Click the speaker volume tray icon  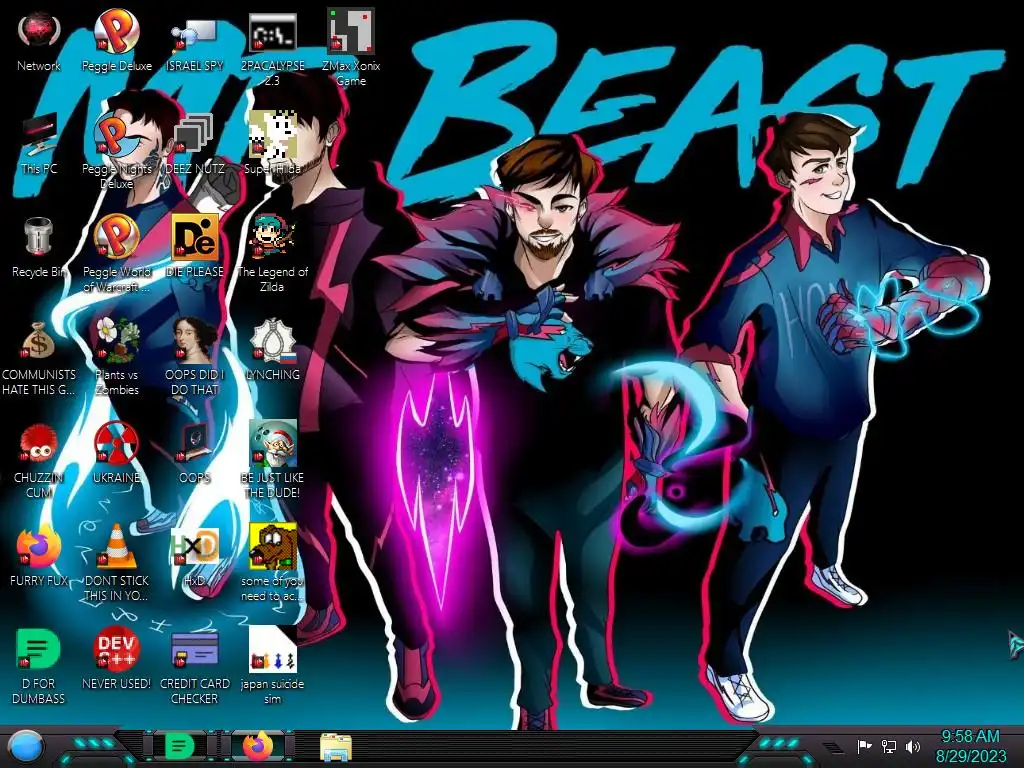912,746
